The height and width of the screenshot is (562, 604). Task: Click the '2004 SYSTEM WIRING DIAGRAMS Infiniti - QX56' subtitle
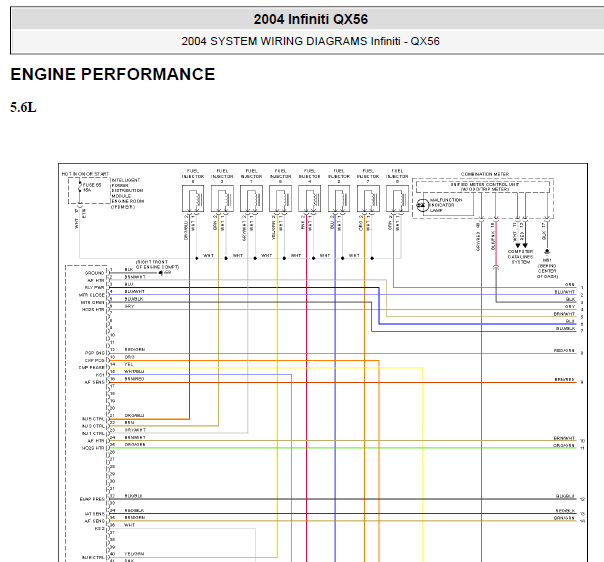(310, 41)
